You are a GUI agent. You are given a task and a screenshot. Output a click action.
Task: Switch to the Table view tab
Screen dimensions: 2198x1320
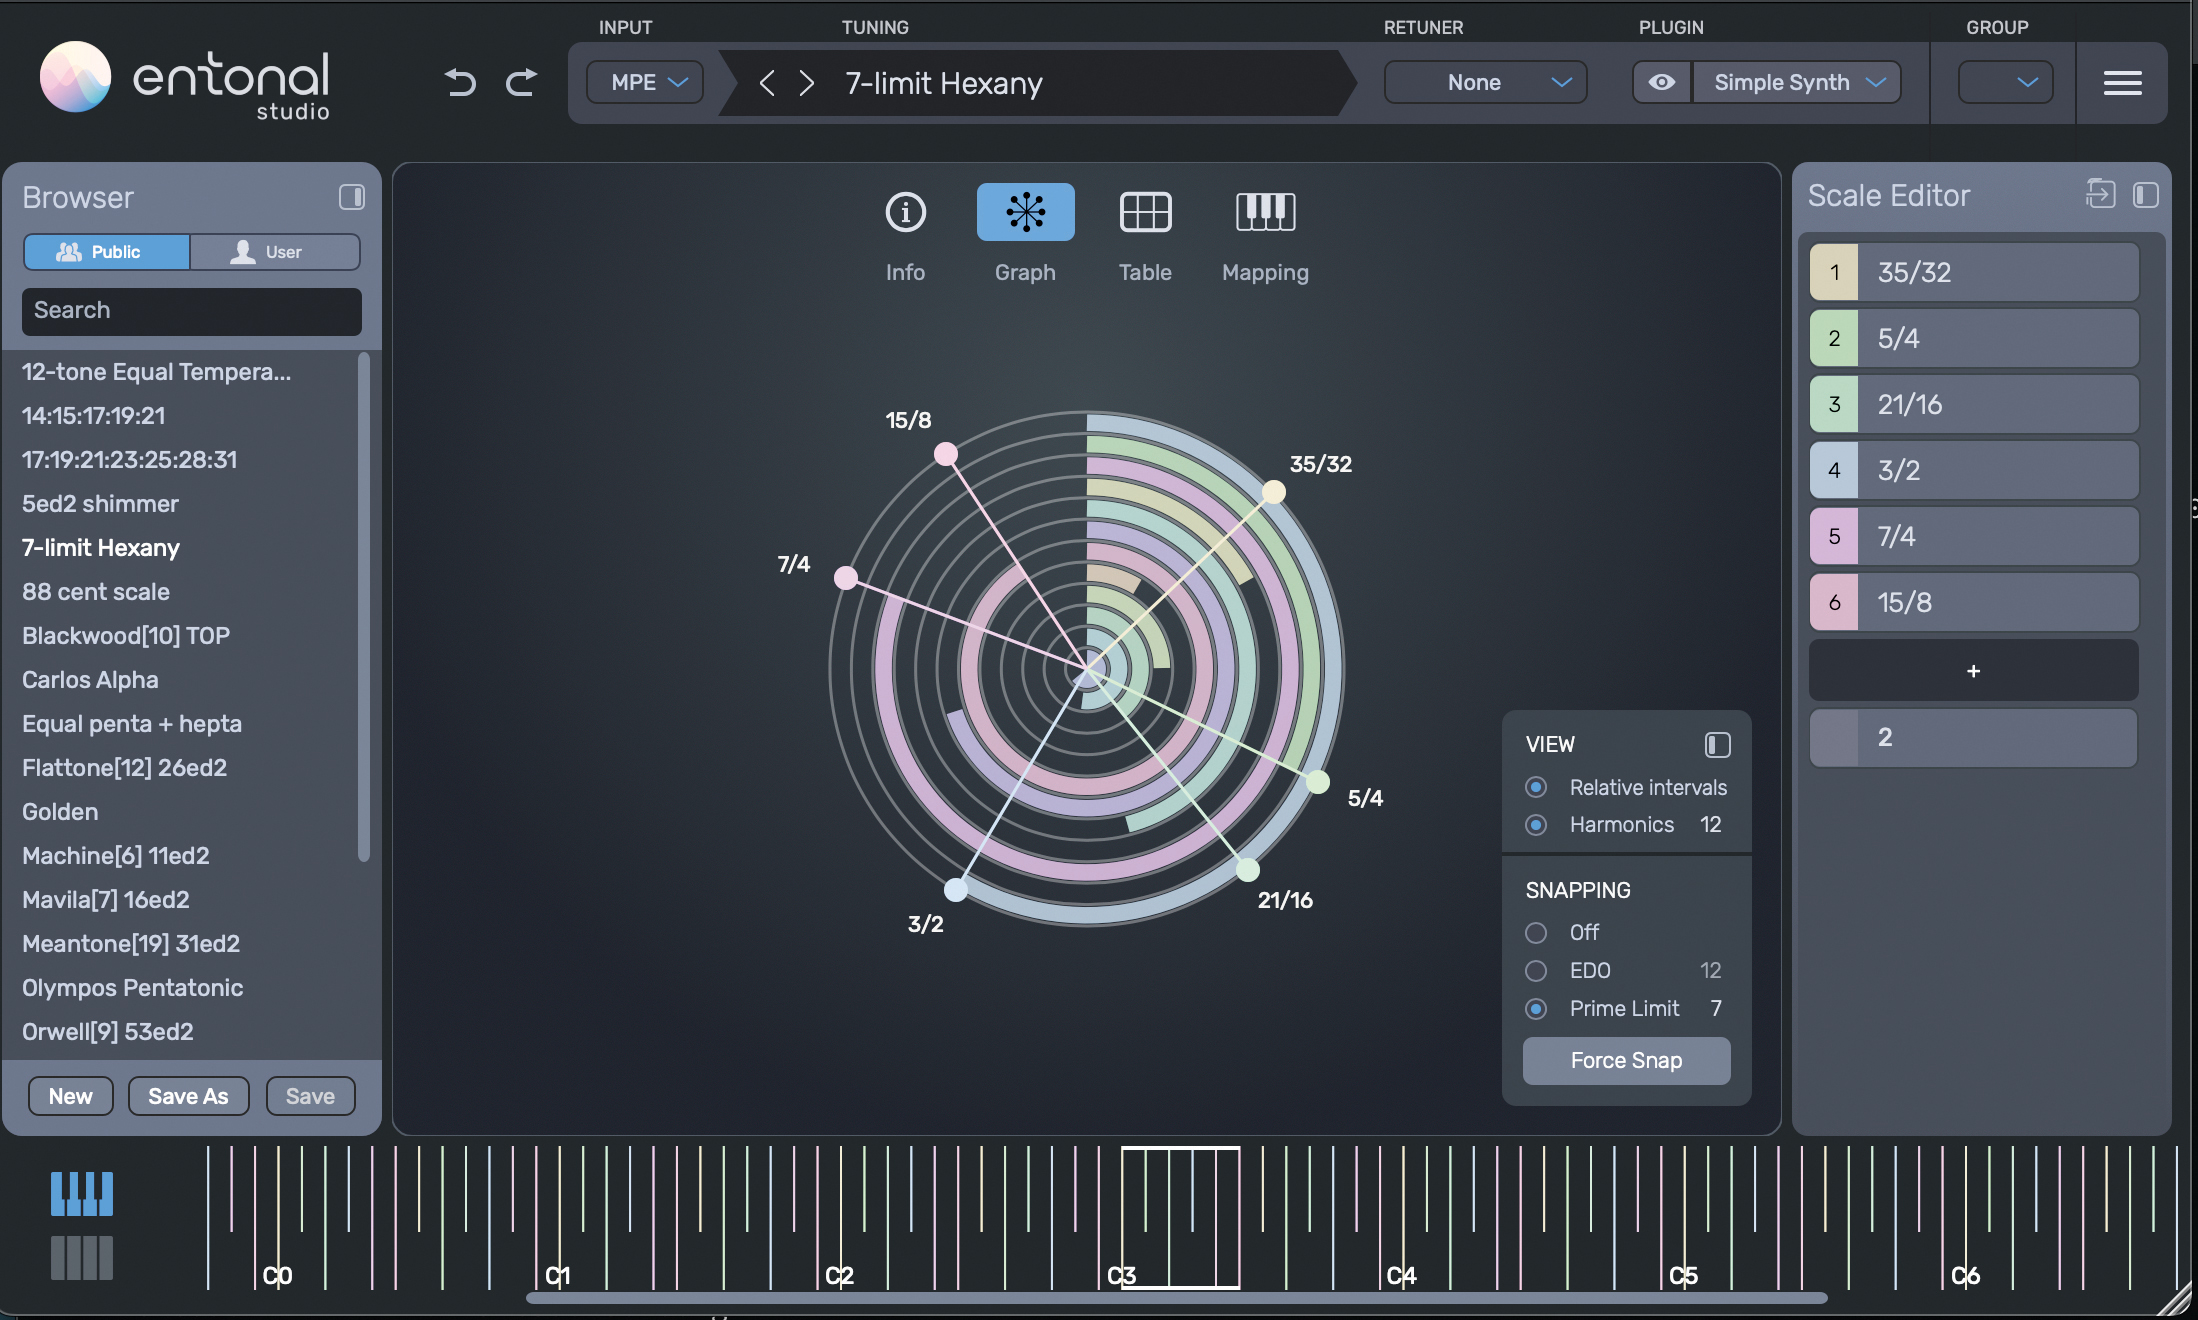click(1145, 232)
